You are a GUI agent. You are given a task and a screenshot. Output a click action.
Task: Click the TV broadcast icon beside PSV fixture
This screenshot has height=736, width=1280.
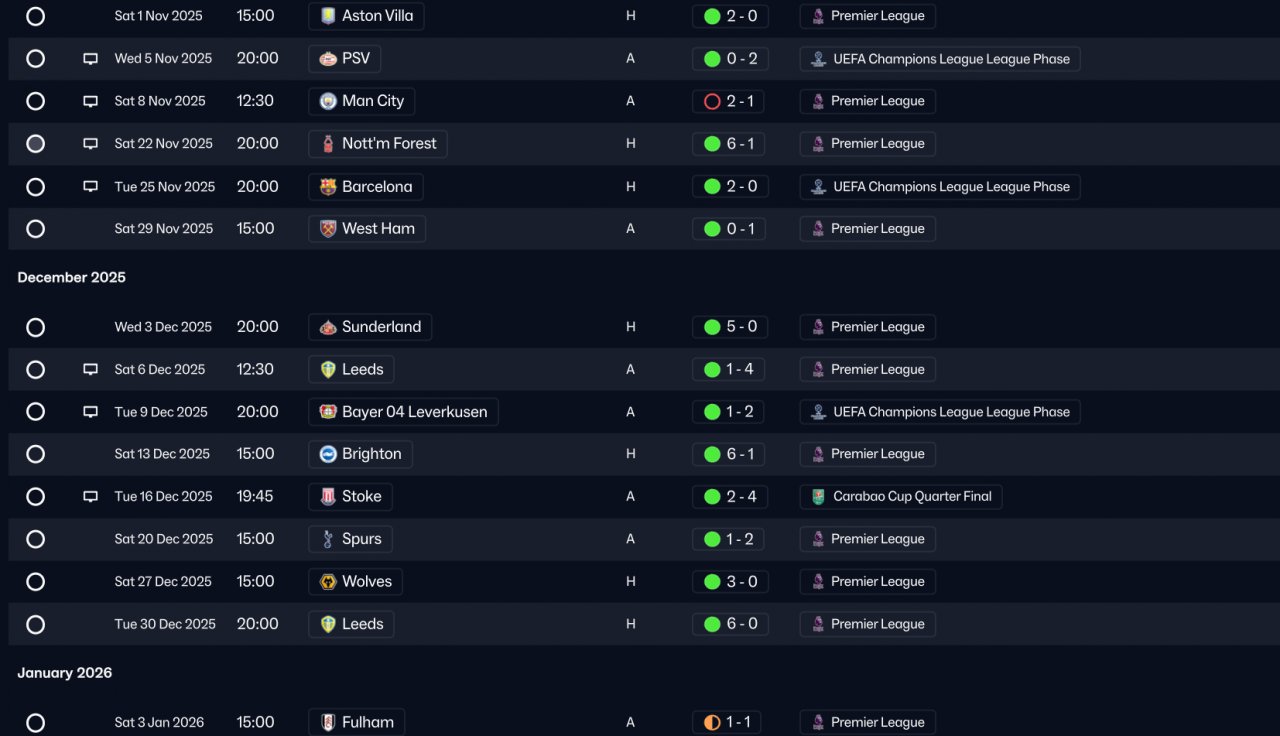tap(91, 59)
